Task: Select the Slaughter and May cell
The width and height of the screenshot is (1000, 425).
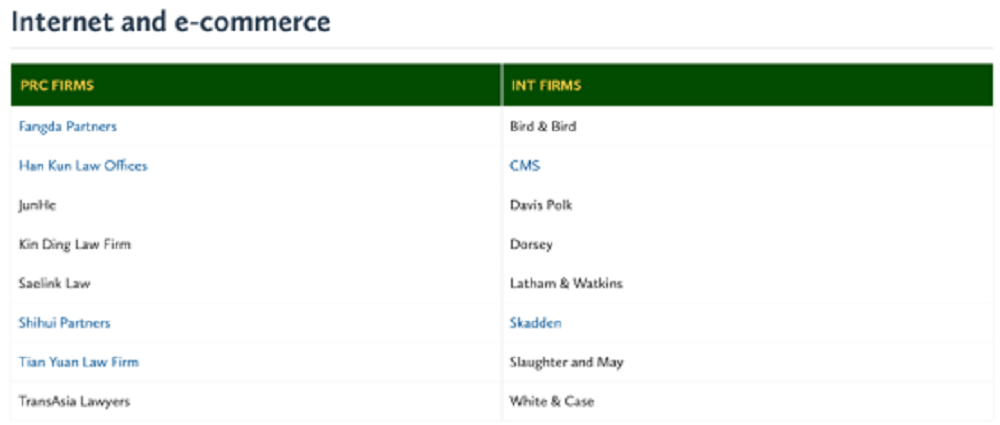Action: coord(748,362)
